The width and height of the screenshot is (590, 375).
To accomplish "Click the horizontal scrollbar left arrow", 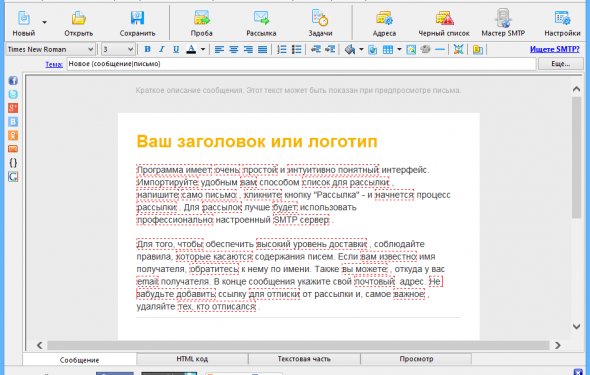I will point(40,345).
